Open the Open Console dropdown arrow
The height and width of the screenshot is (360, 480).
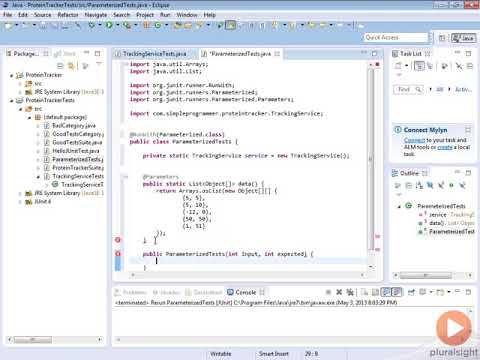click(x=449, y=292)
